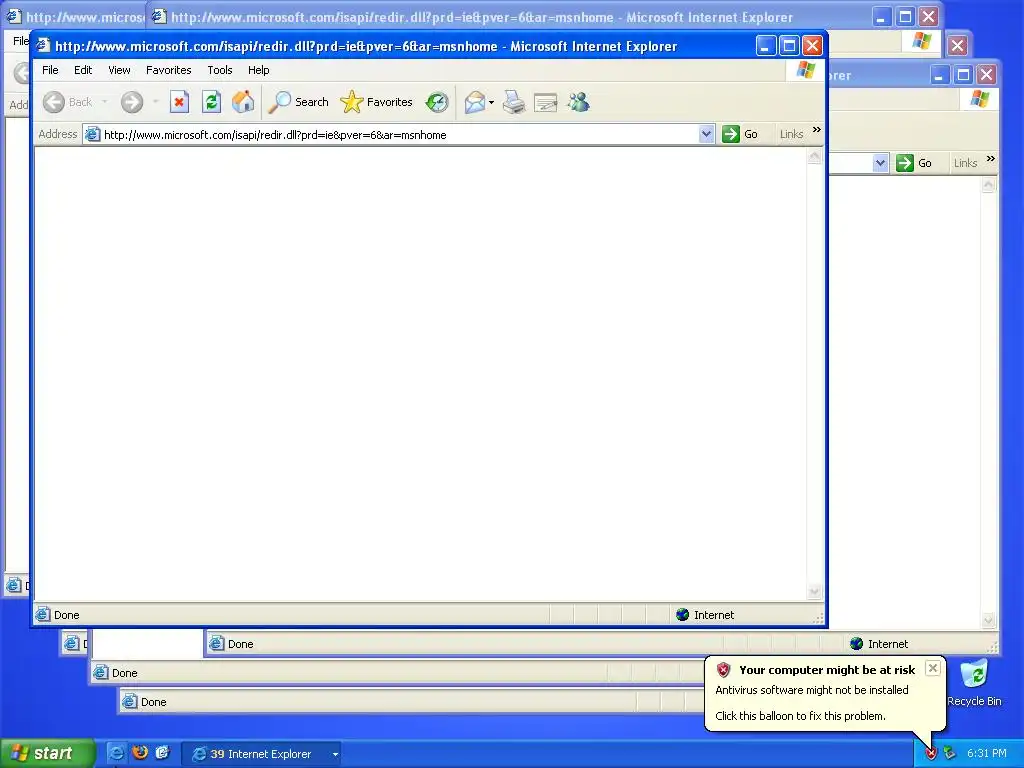The width and height of the screenshot is (1024, 768).
Task: Click the Windows flag throbber logo
Action: [x=805, y=71]
